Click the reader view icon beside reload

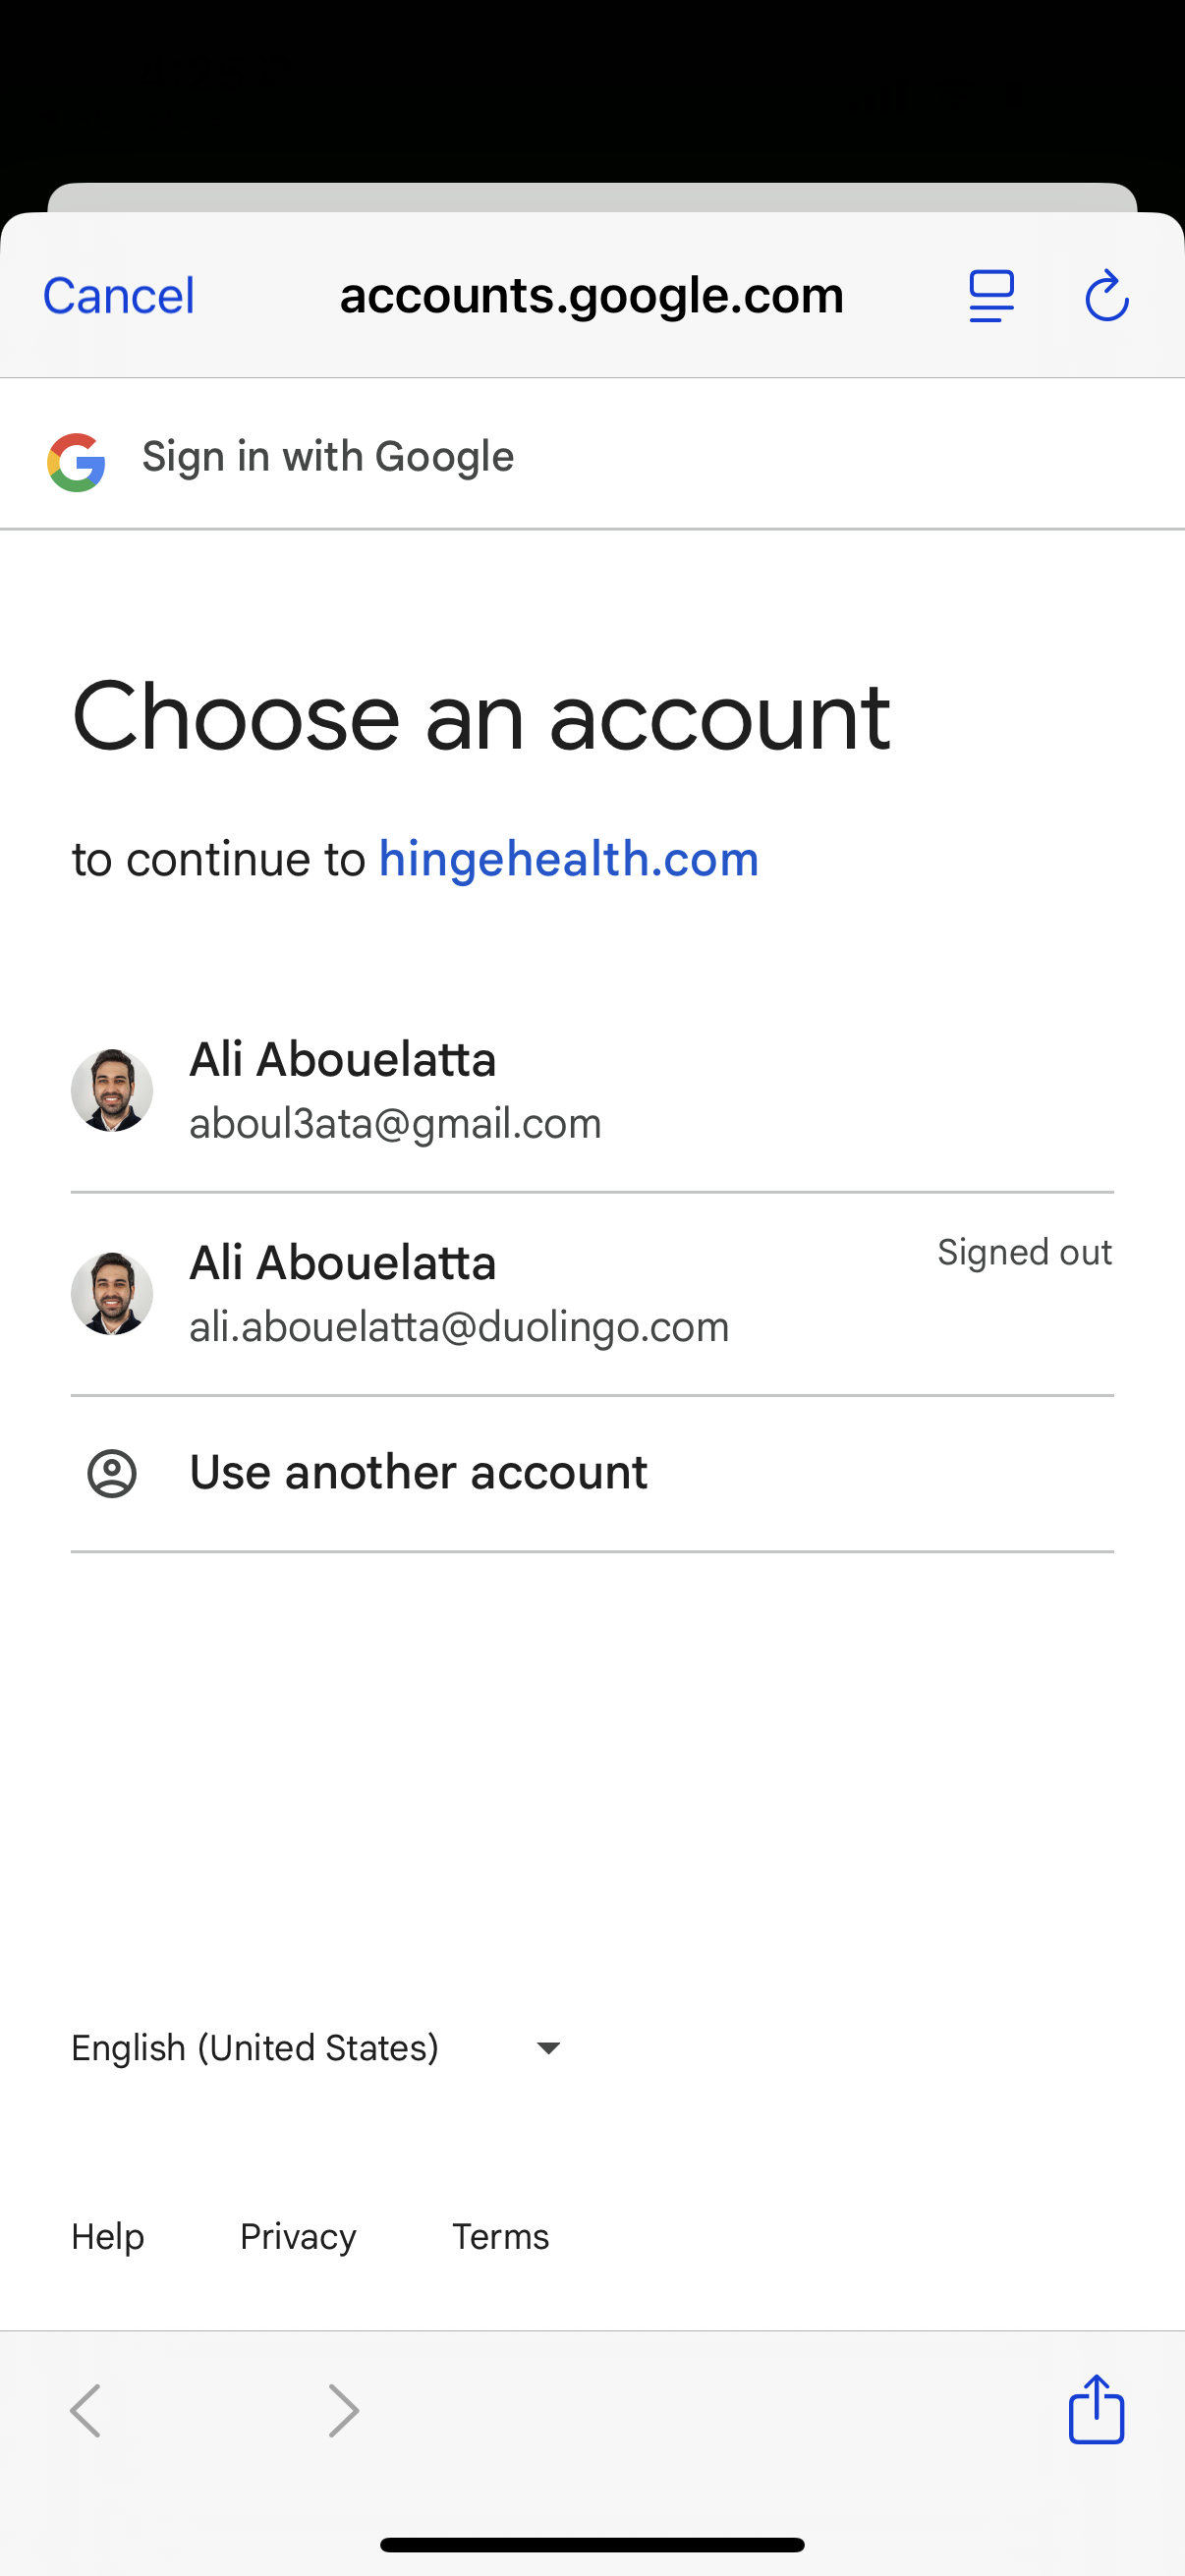click(991, 295)
